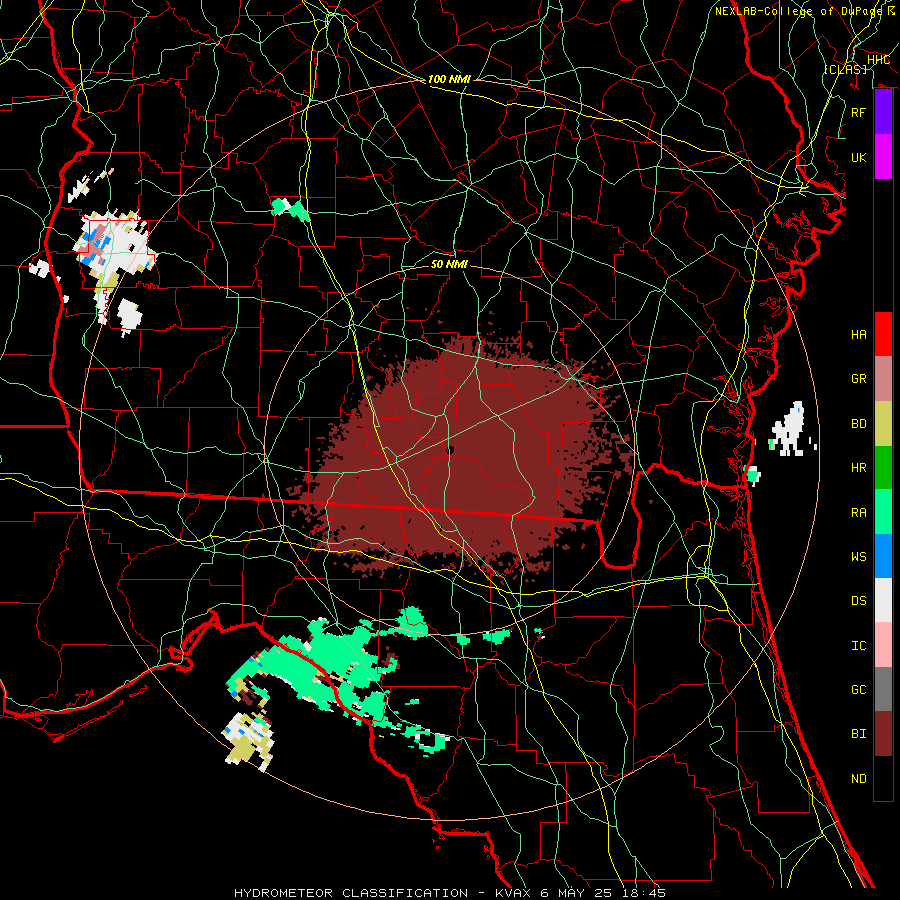Pick the mint green RA legend swatch
The image size is (900, 900).
(883, 512)
